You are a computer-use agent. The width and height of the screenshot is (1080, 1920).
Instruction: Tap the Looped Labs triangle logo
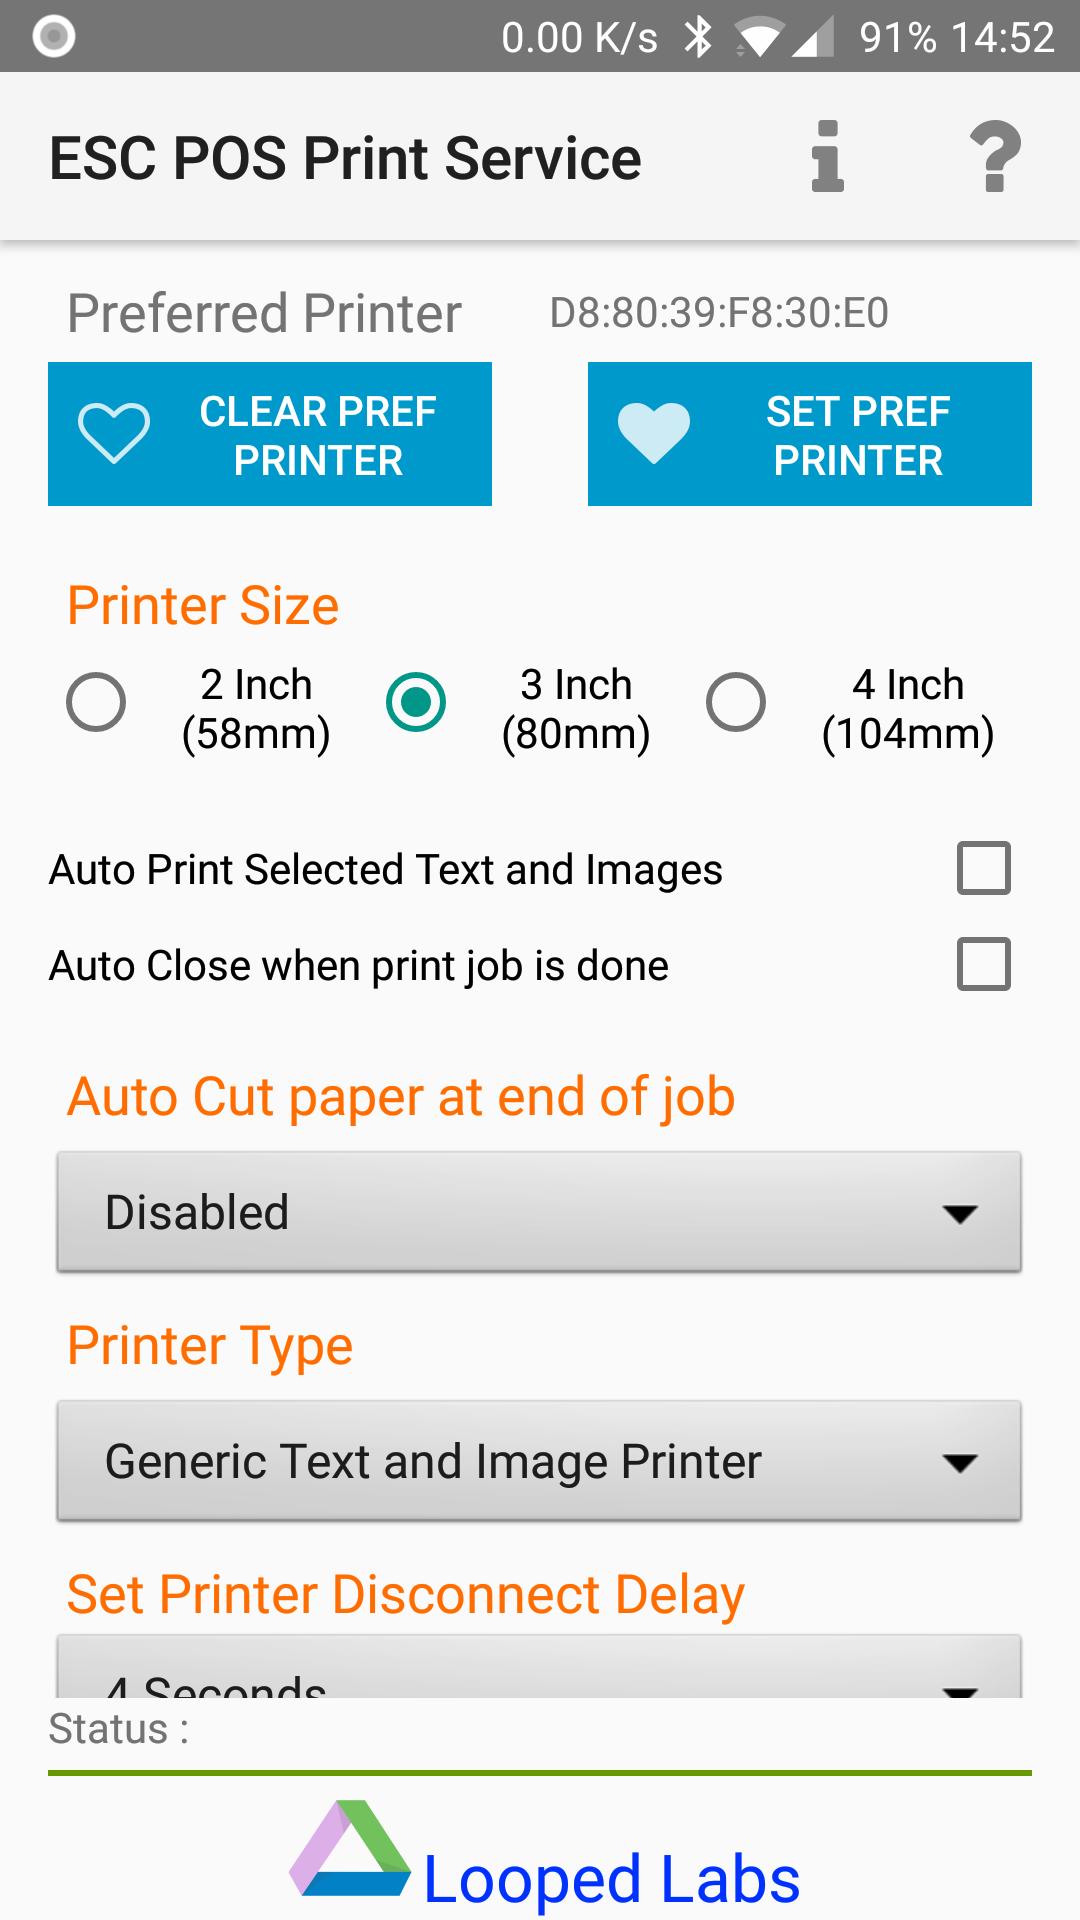[350, 1848]
